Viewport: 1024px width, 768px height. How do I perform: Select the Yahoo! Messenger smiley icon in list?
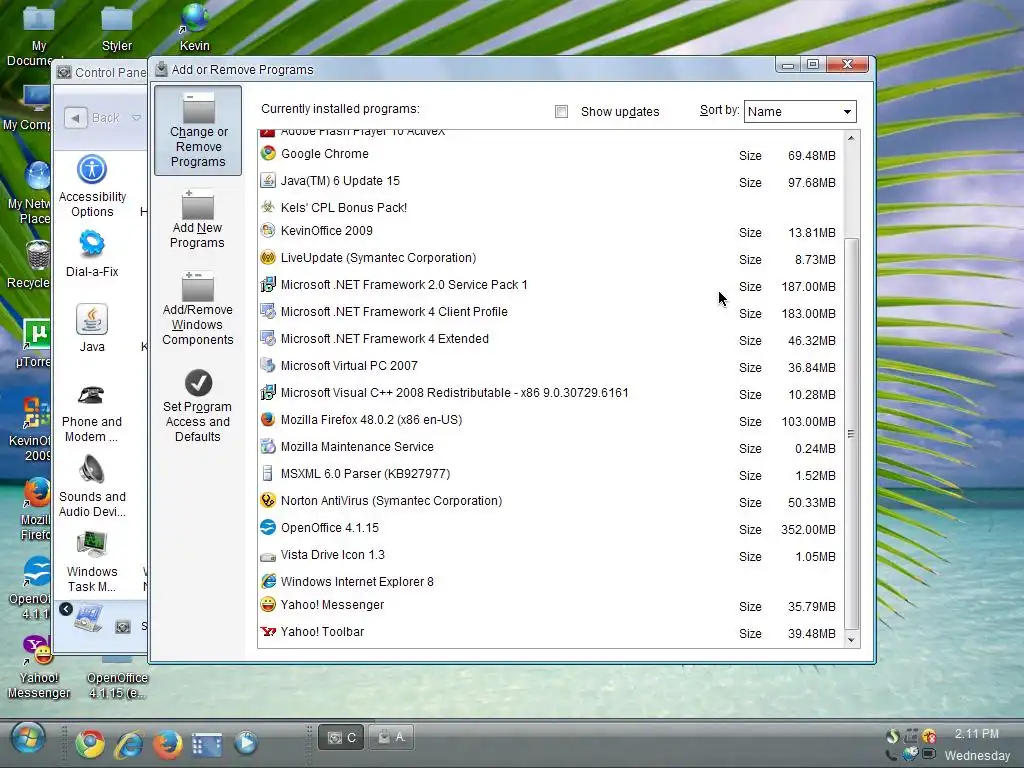pos(268,604)
